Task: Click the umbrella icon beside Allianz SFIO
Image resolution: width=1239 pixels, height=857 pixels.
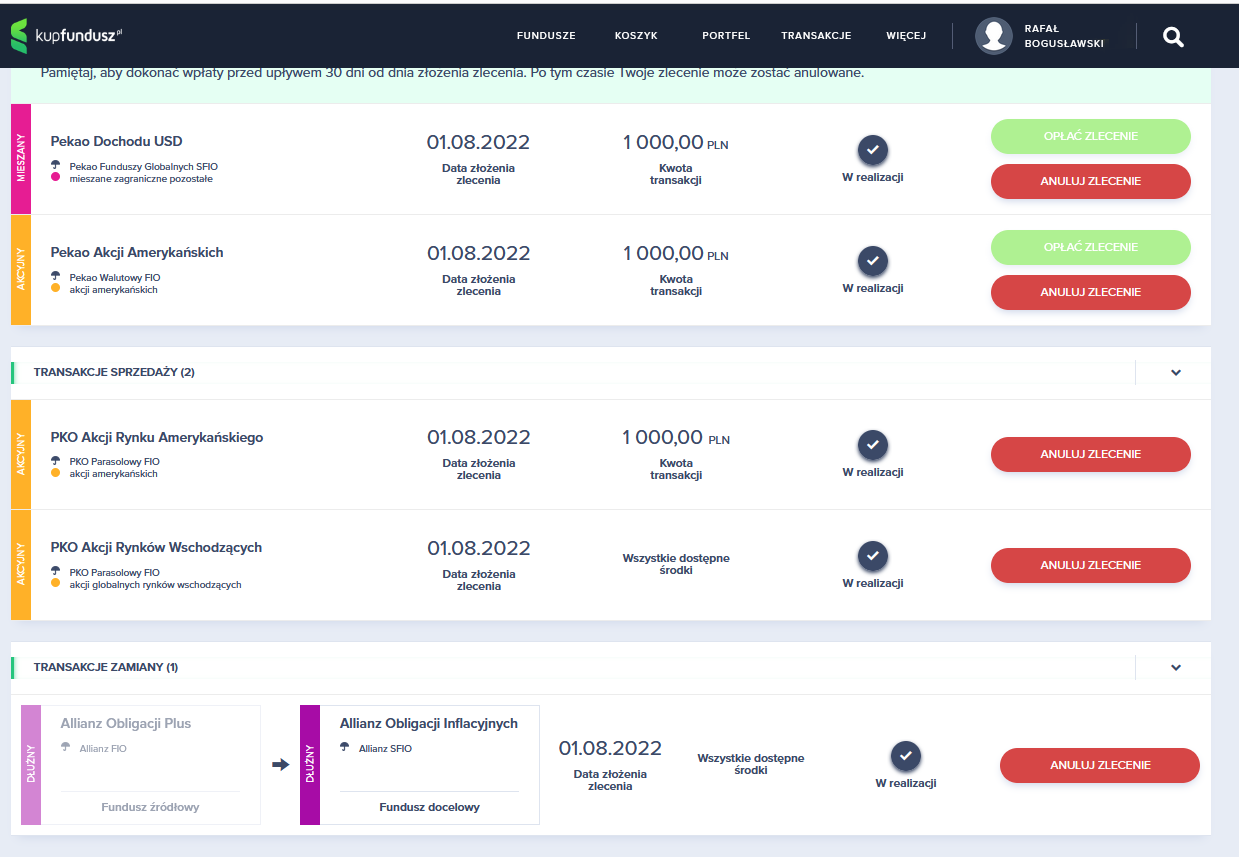Action: (x=345, y=747)
